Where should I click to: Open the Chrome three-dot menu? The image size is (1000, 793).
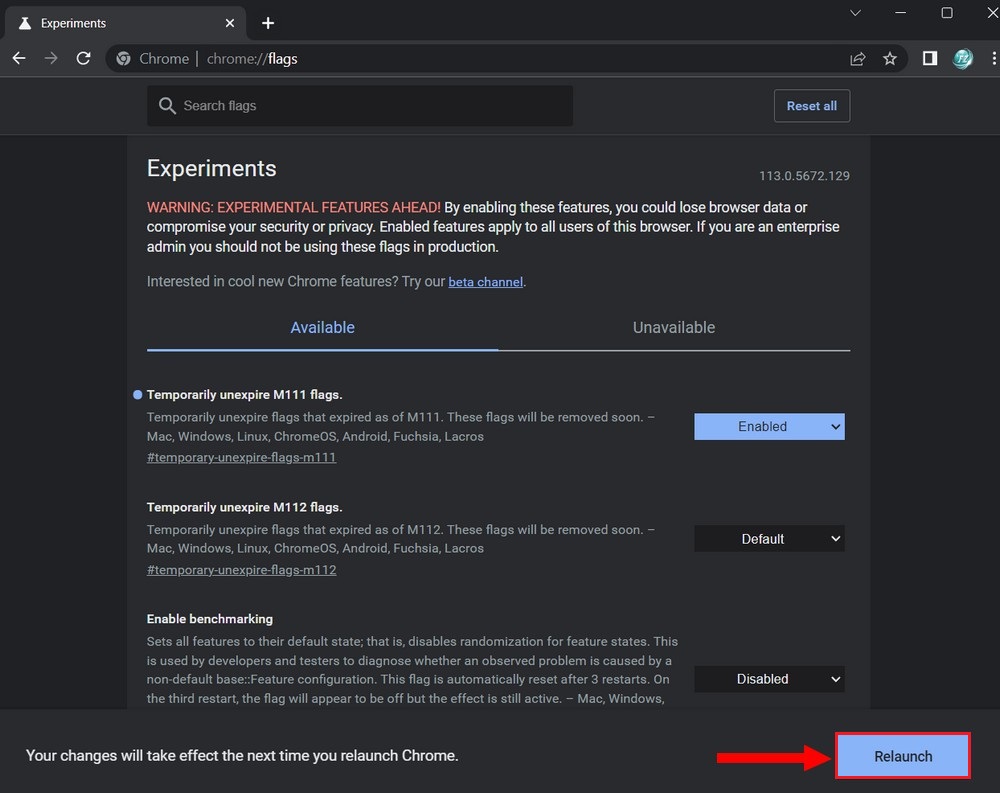pos(994,59)
